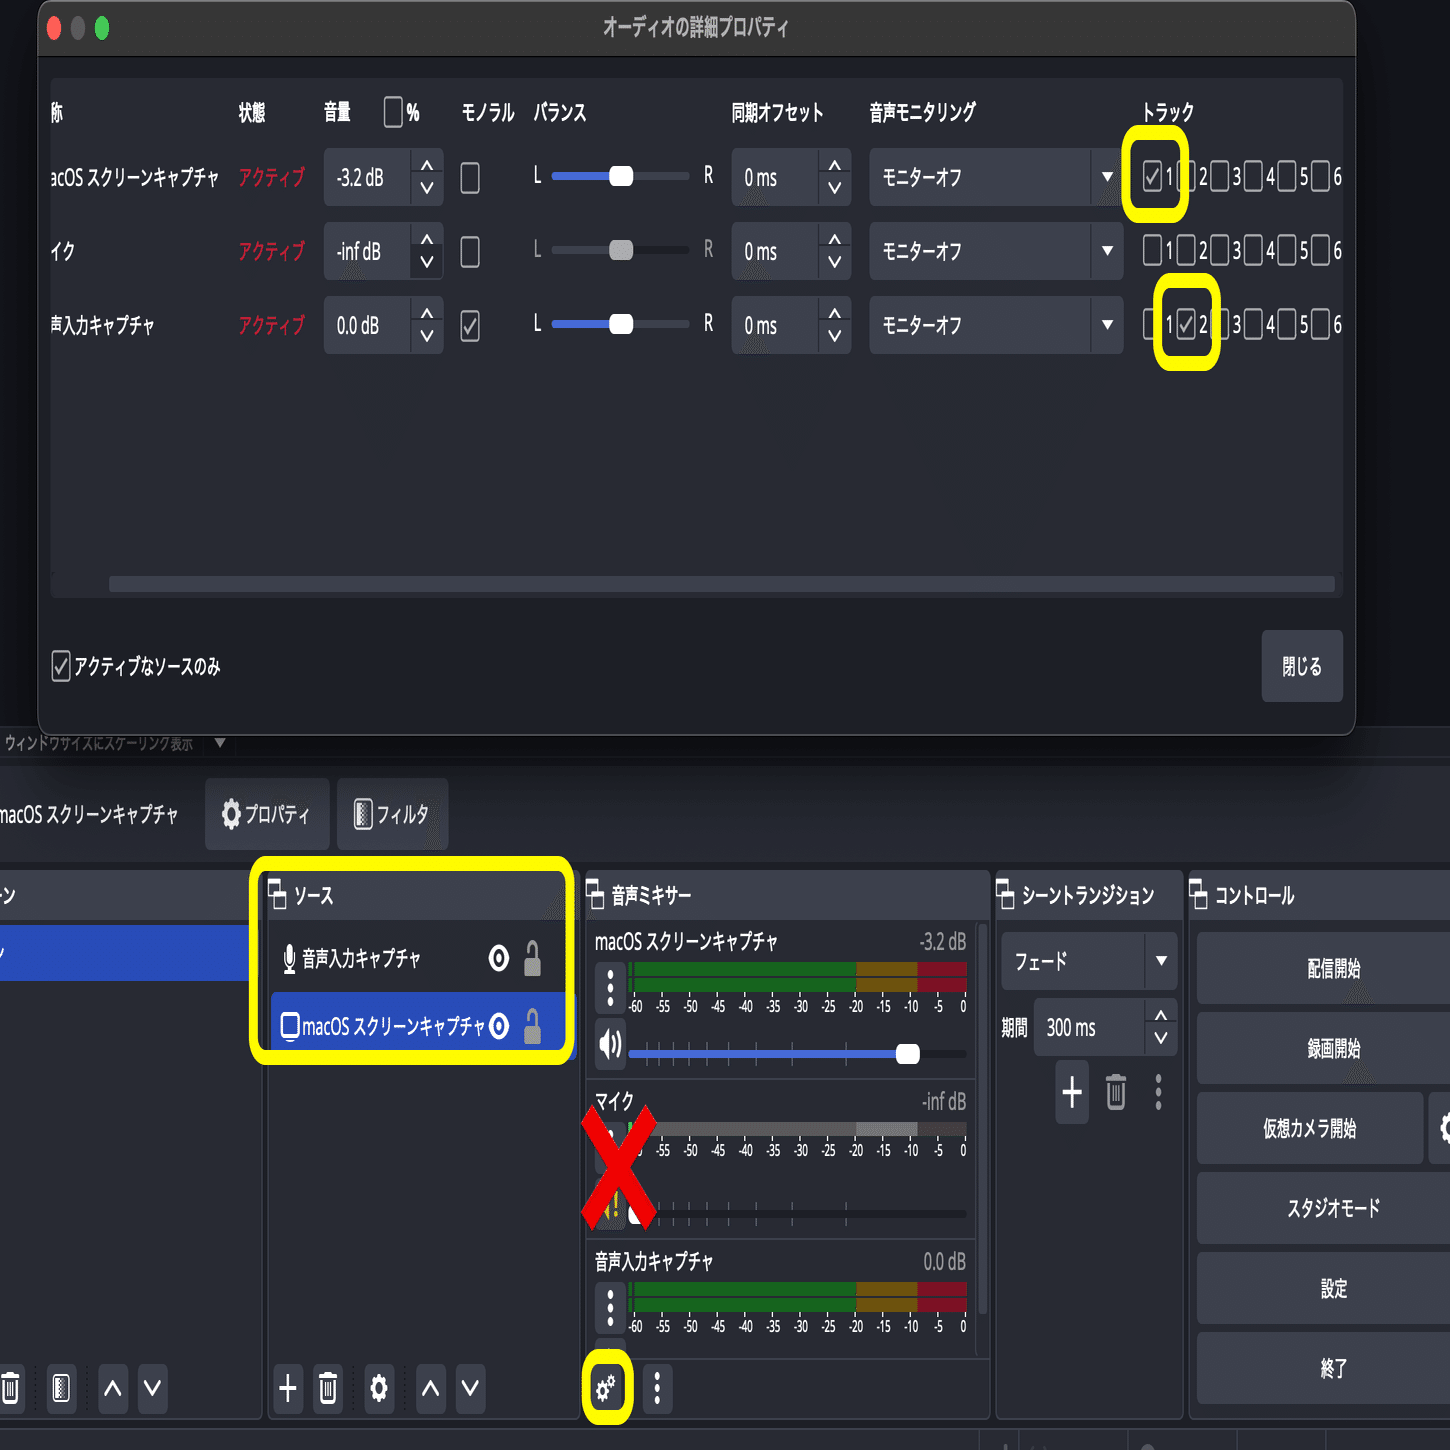Open macOS スクリーンキャプチャ mixer options dots
The image size is (1450, 1450).
[x=610, y=988]
